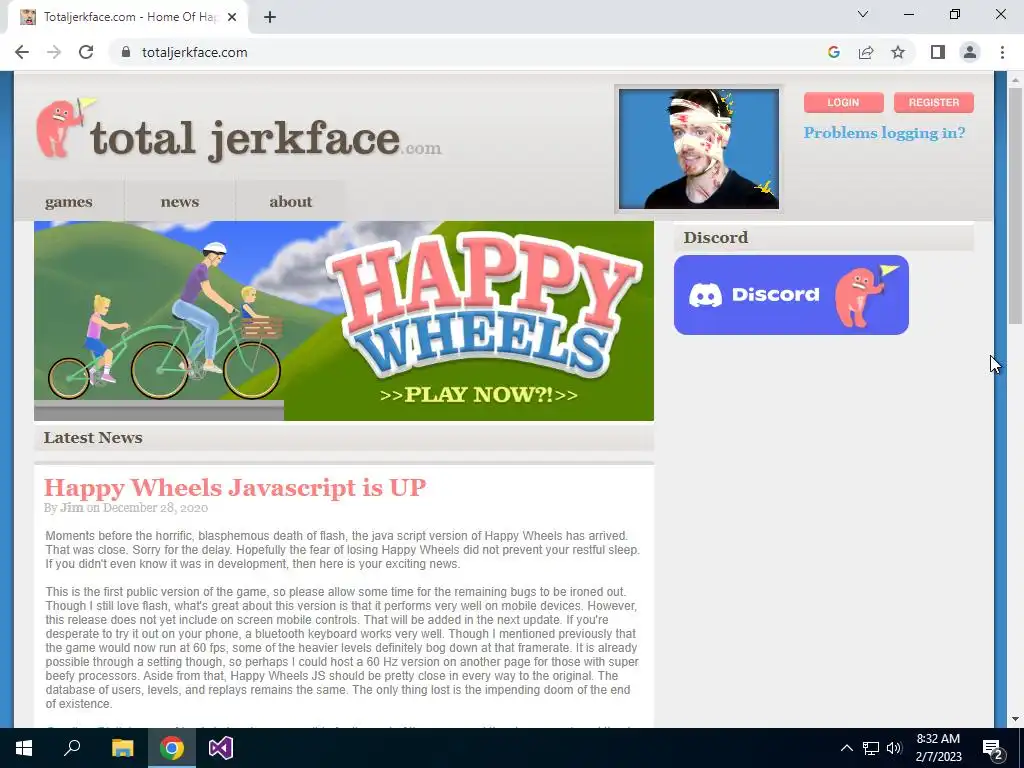The height and width of the screenshot is (768, 1024).
Task: Open the games menu item
Action: (69, 202)
